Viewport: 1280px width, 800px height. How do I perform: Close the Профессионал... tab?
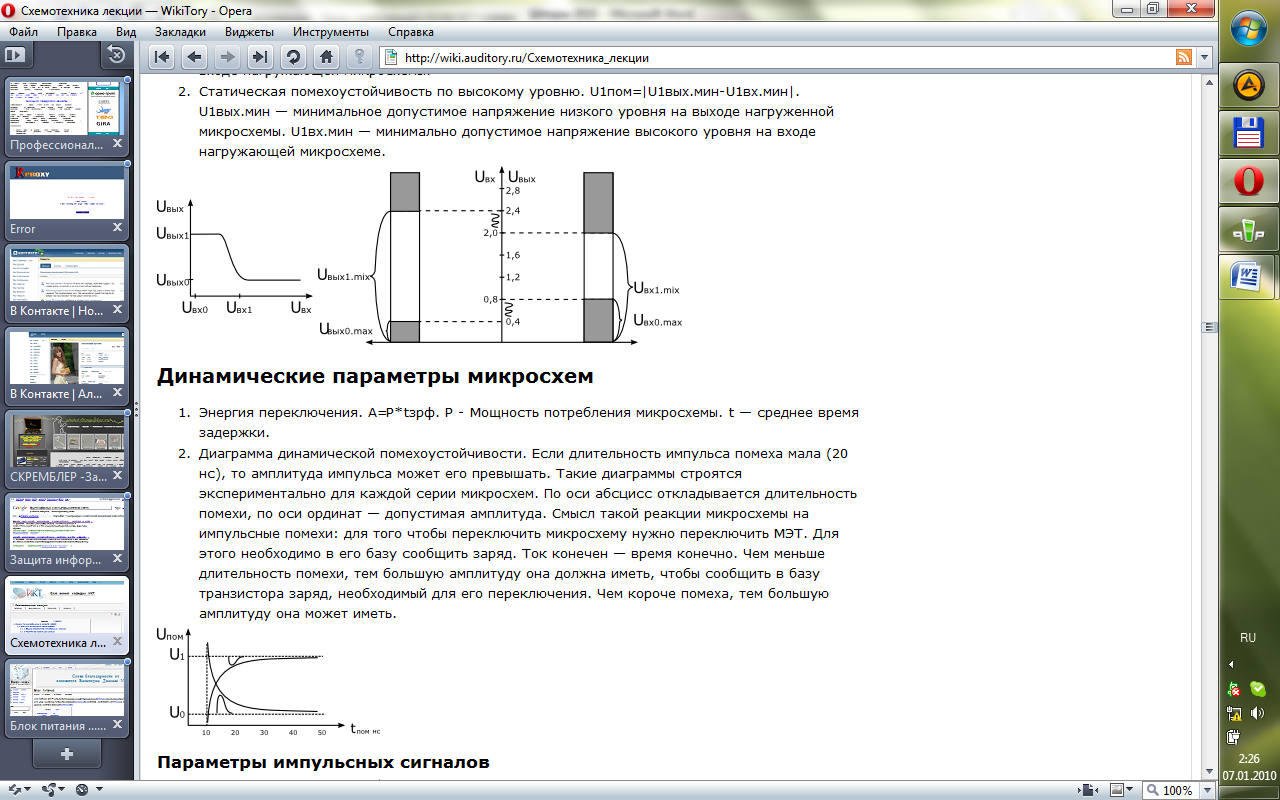pos(117,145)
